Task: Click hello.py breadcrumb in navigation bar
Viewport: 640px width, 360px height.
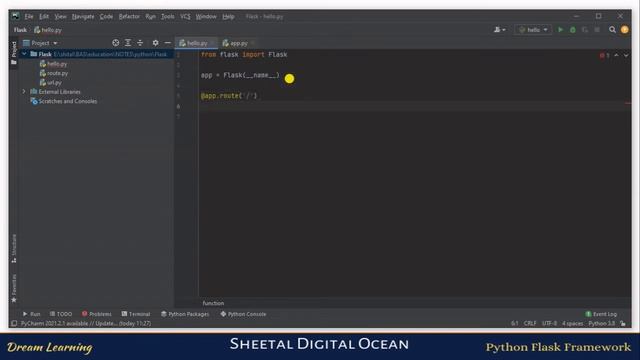Action: click(48, 30)
